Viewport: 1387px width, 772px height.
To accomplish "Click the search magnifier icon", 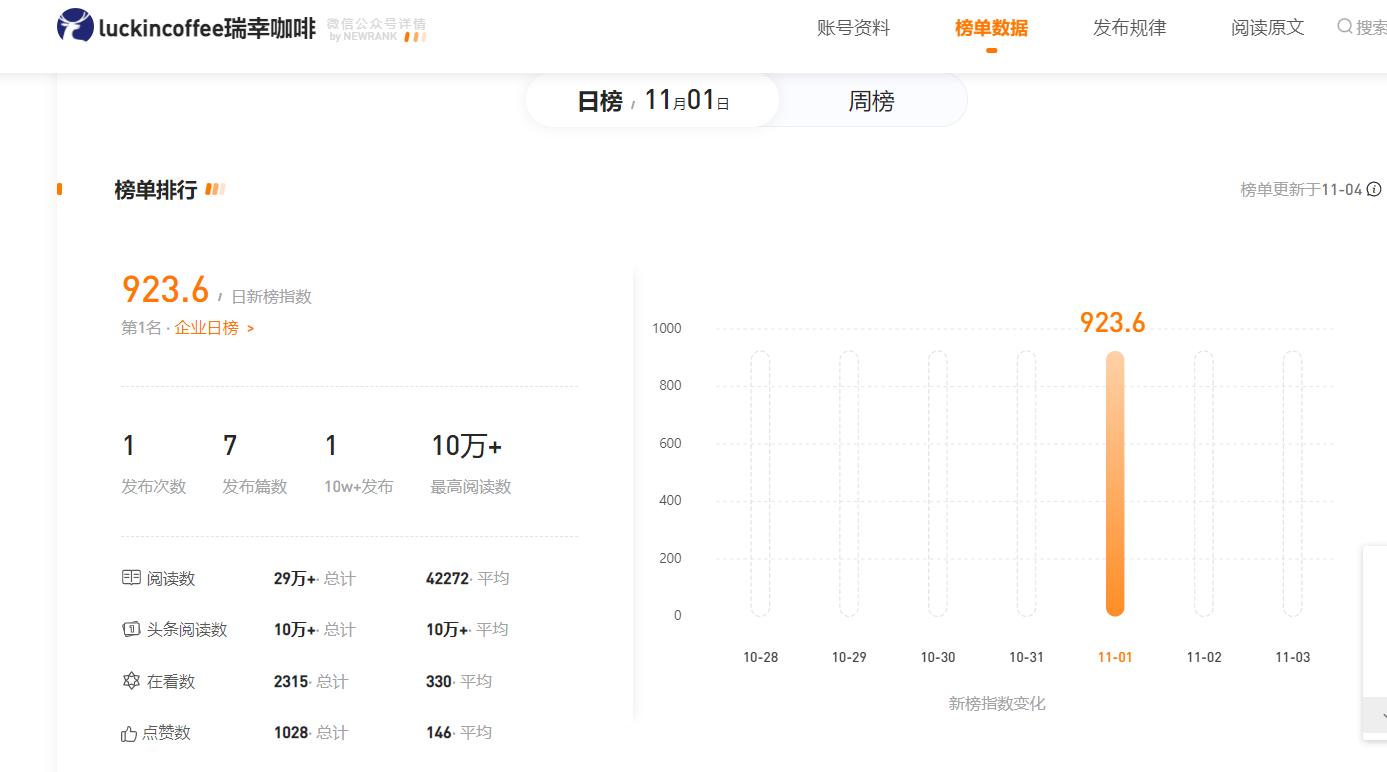I will (1345, 27).
